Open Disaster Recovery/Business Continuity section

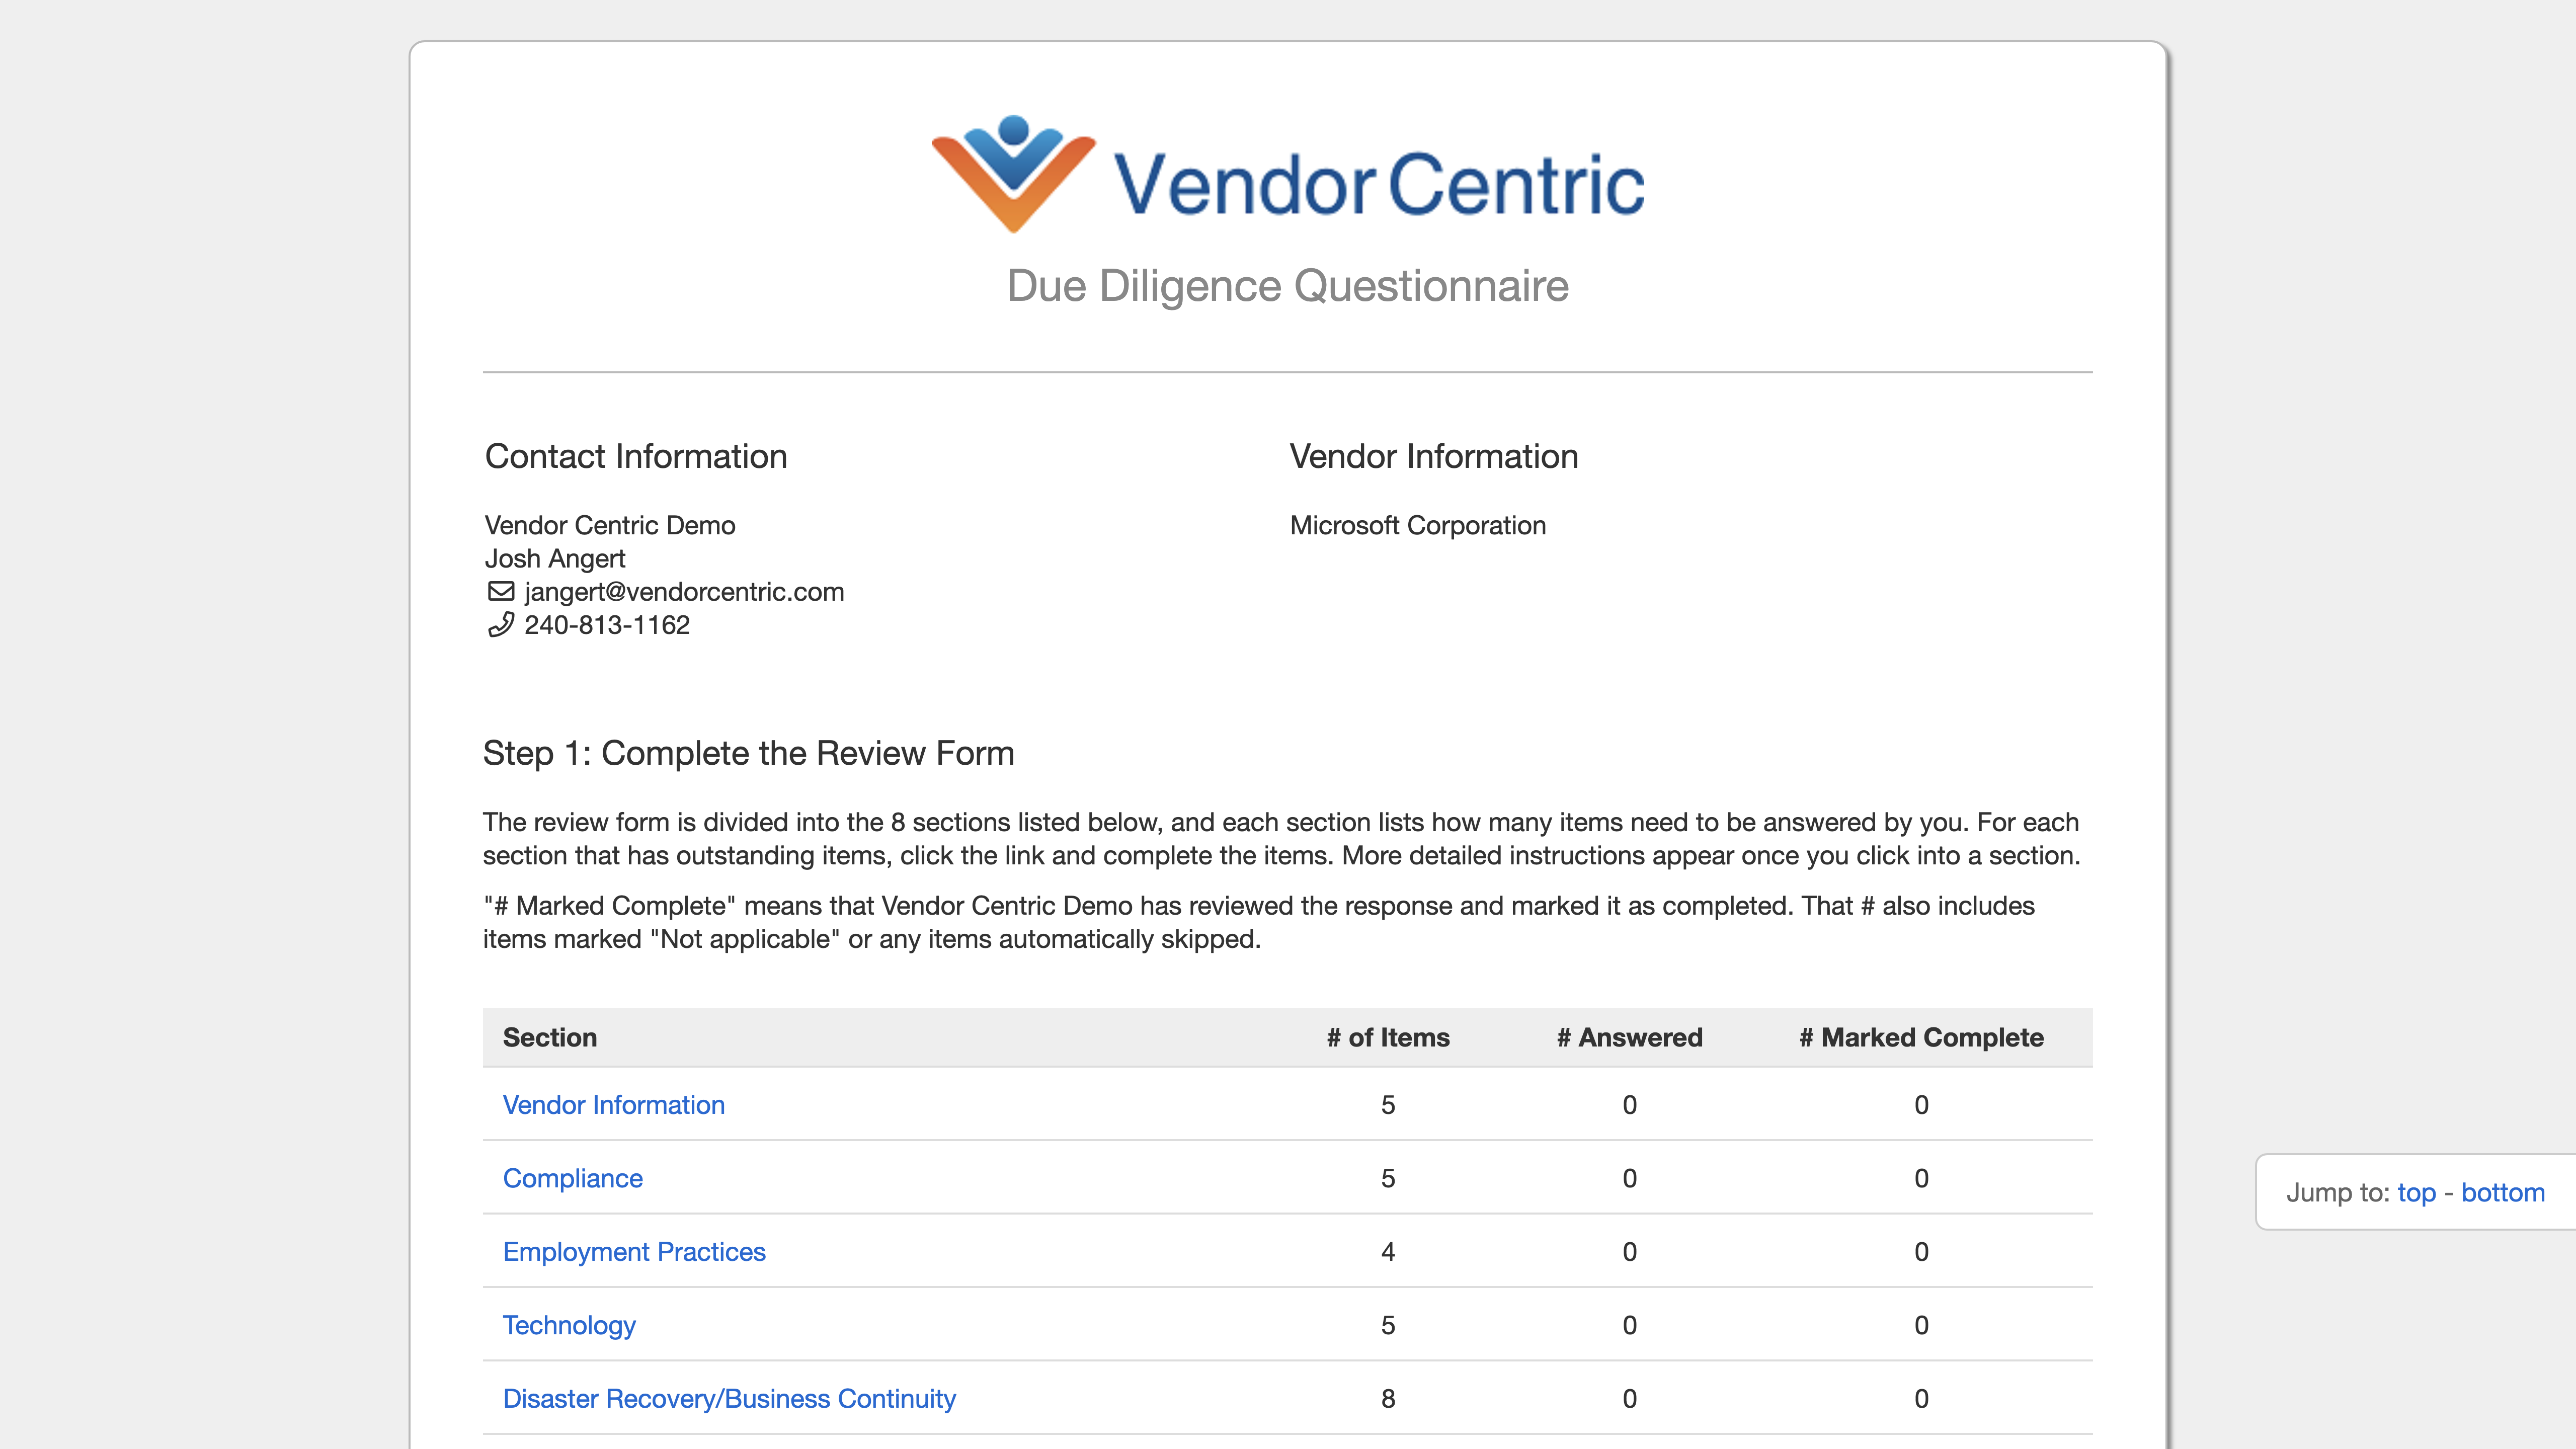729,1398
